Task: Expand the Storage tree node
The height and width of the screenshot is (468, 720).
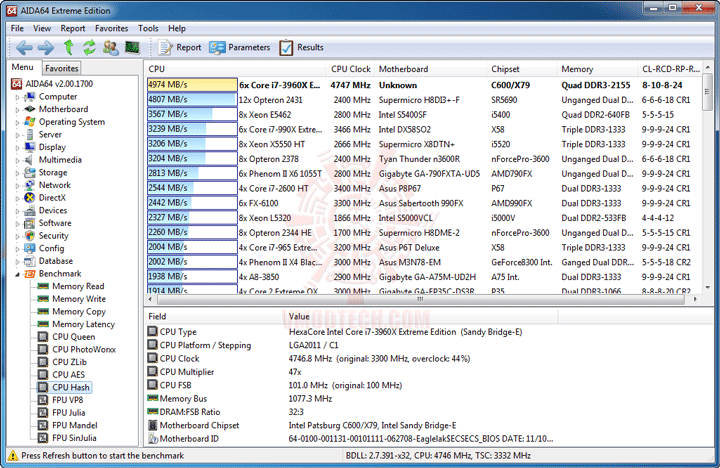Action: (17, 173)
